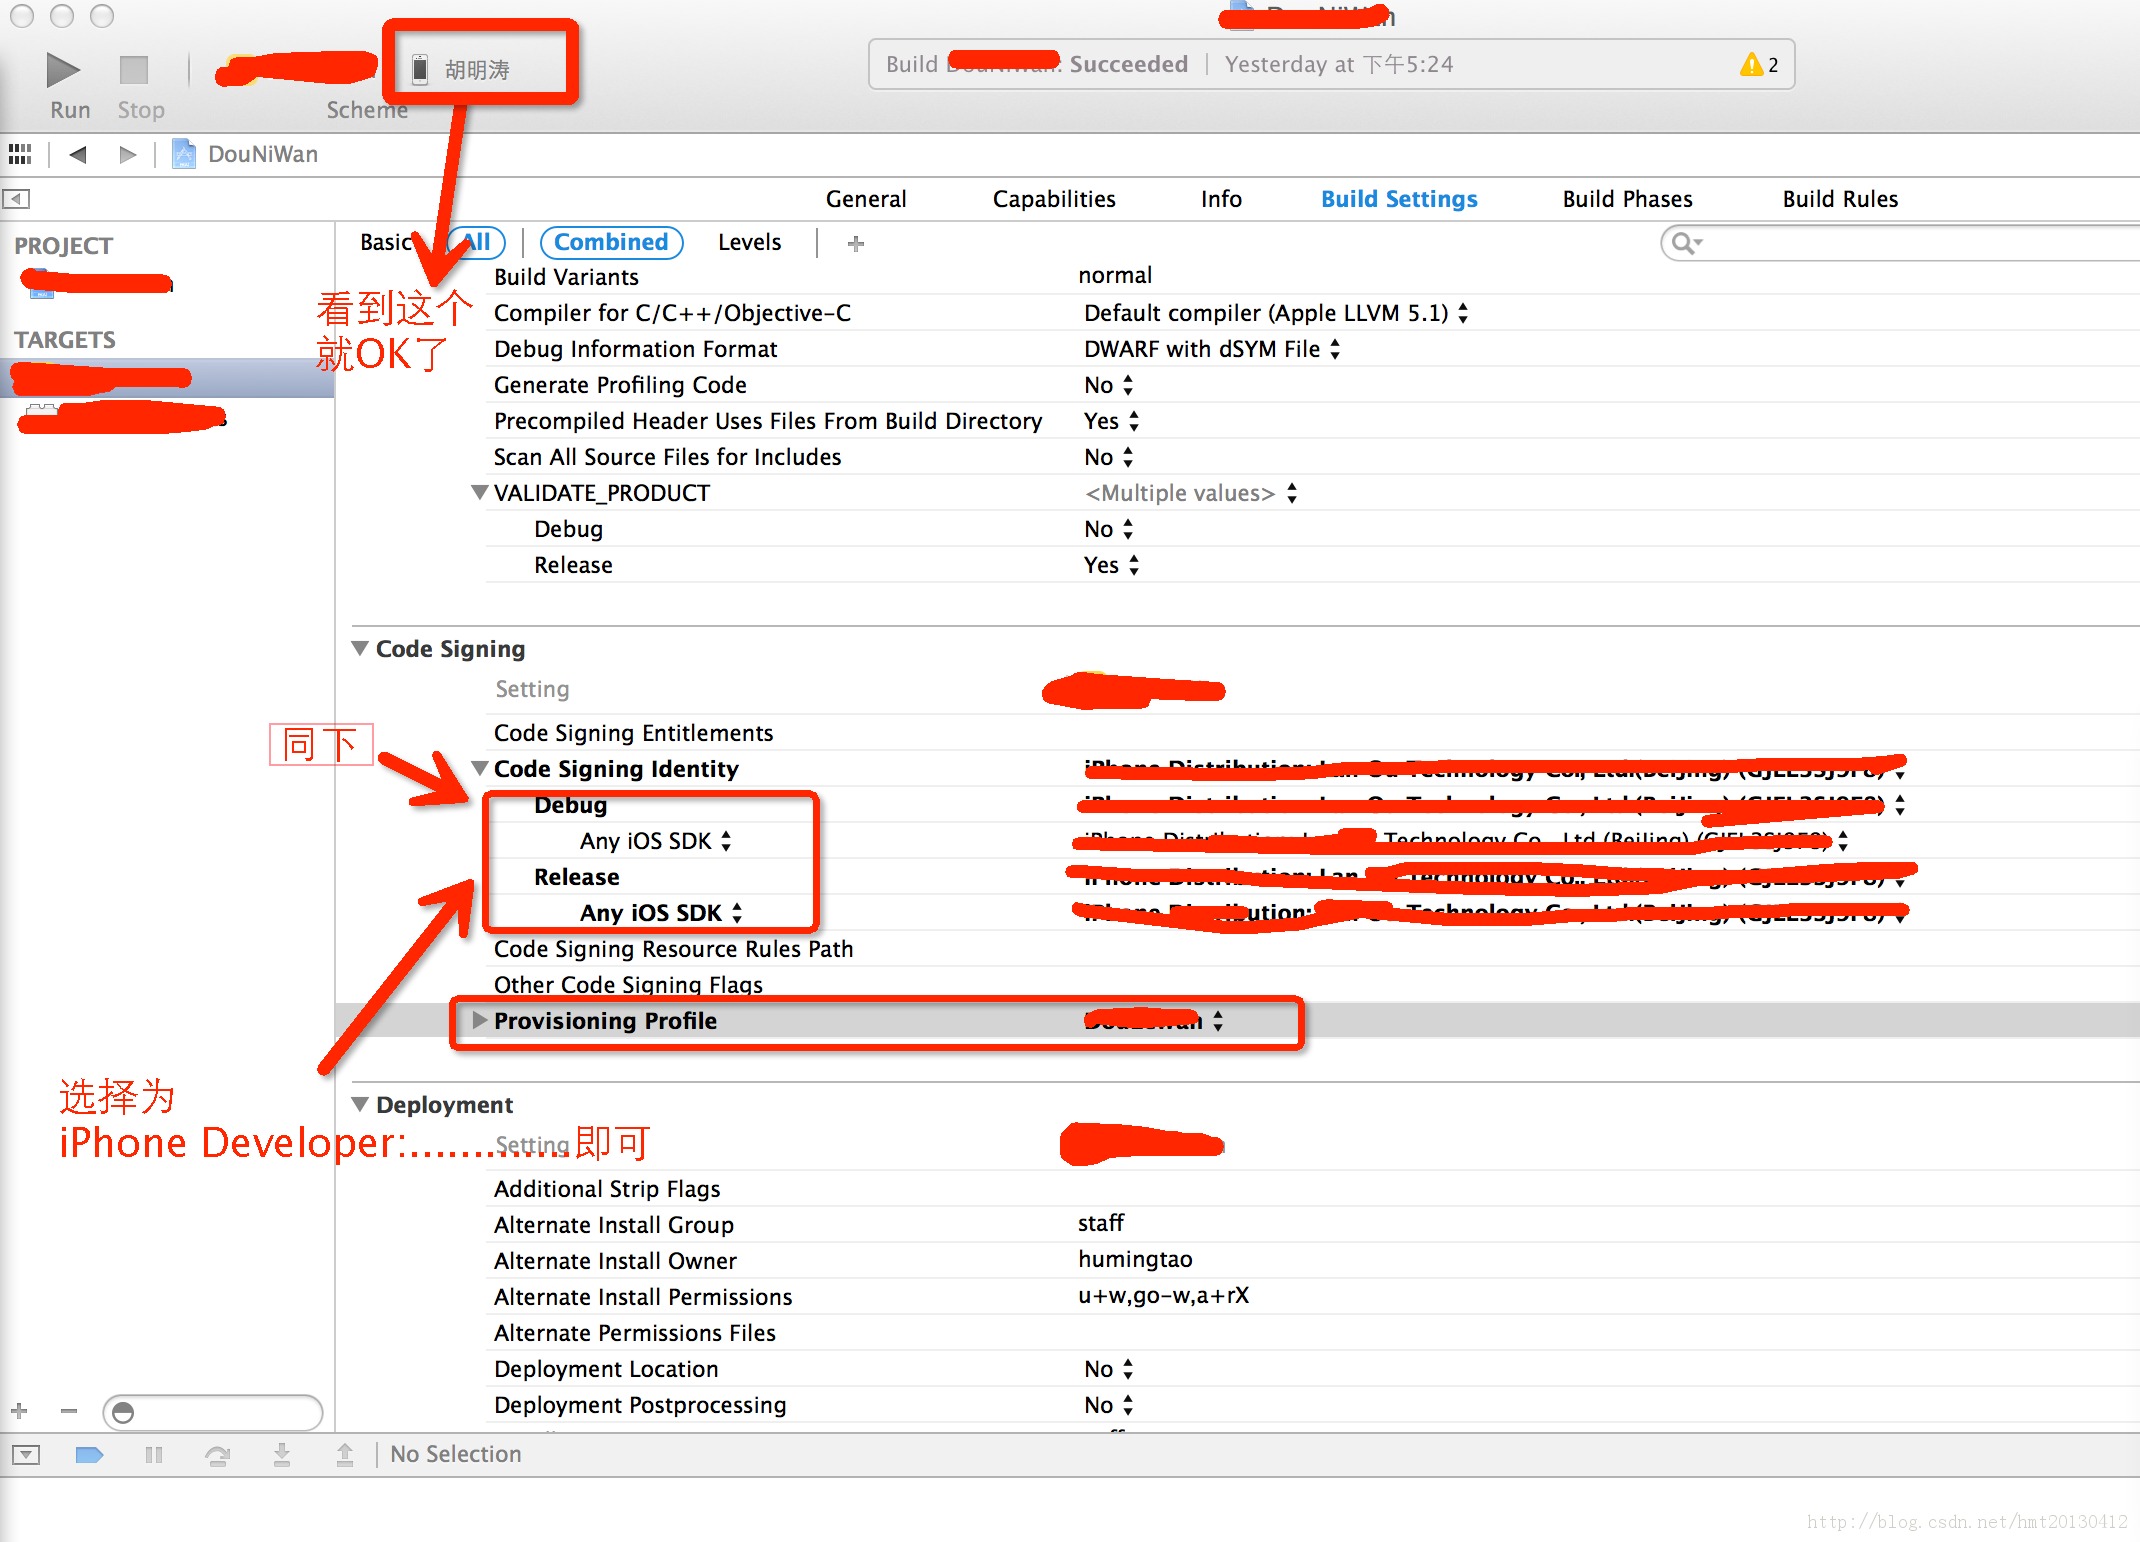The width and height of the screenshot is (2140, 1542).
Task: Show All build settings filter
Action: (477, 242)
